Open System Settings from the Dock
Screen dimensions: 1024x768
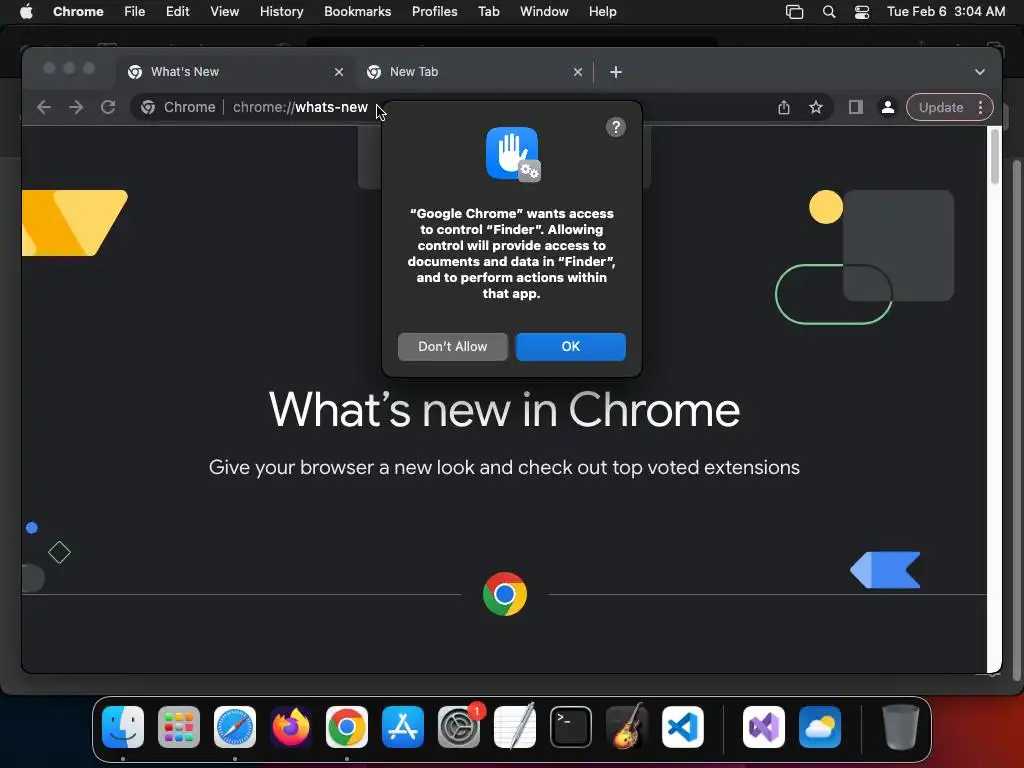[x=459, y=727]
